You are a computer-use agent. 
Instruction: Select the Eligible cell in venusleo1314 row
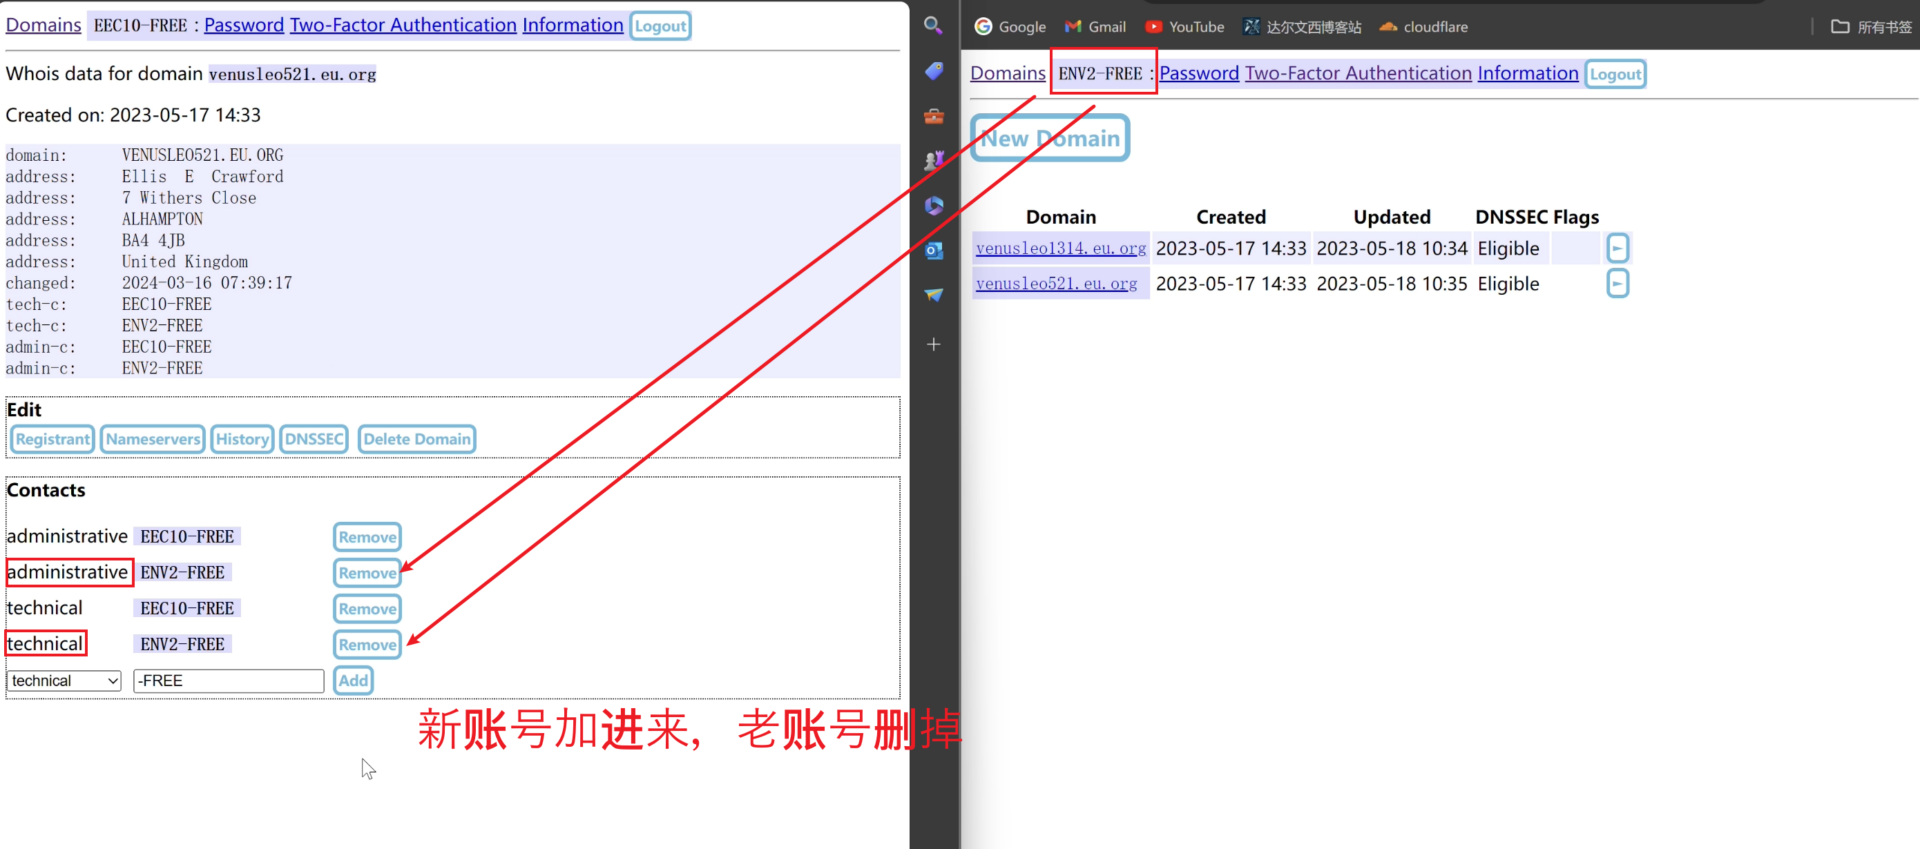click(x=1508, y=248)
